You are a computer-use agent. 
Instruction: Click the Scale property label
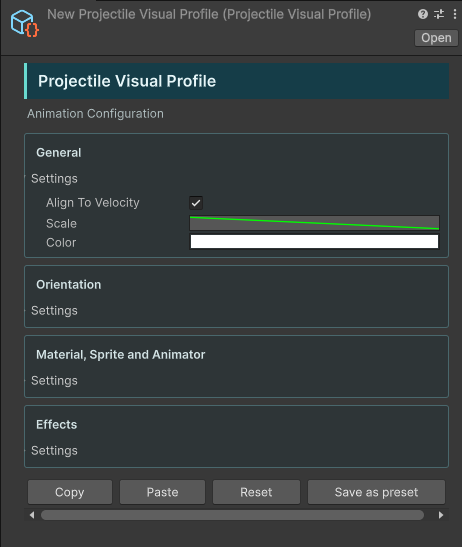[61, 224]
